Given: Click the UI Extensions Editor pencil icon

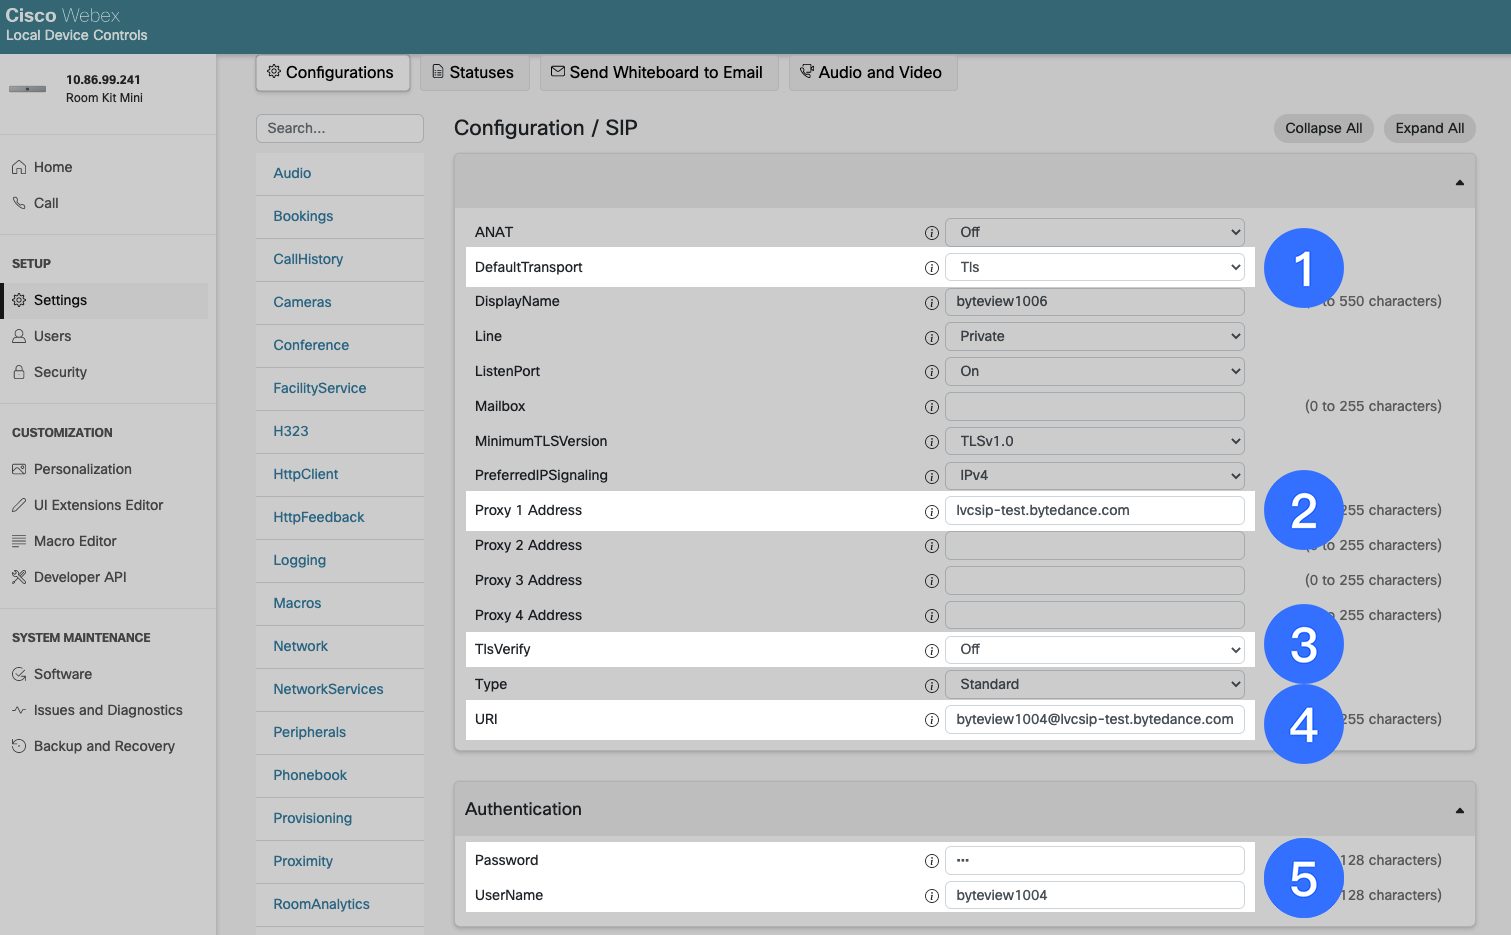Looking at the screenshot, I should coord(19,505).
